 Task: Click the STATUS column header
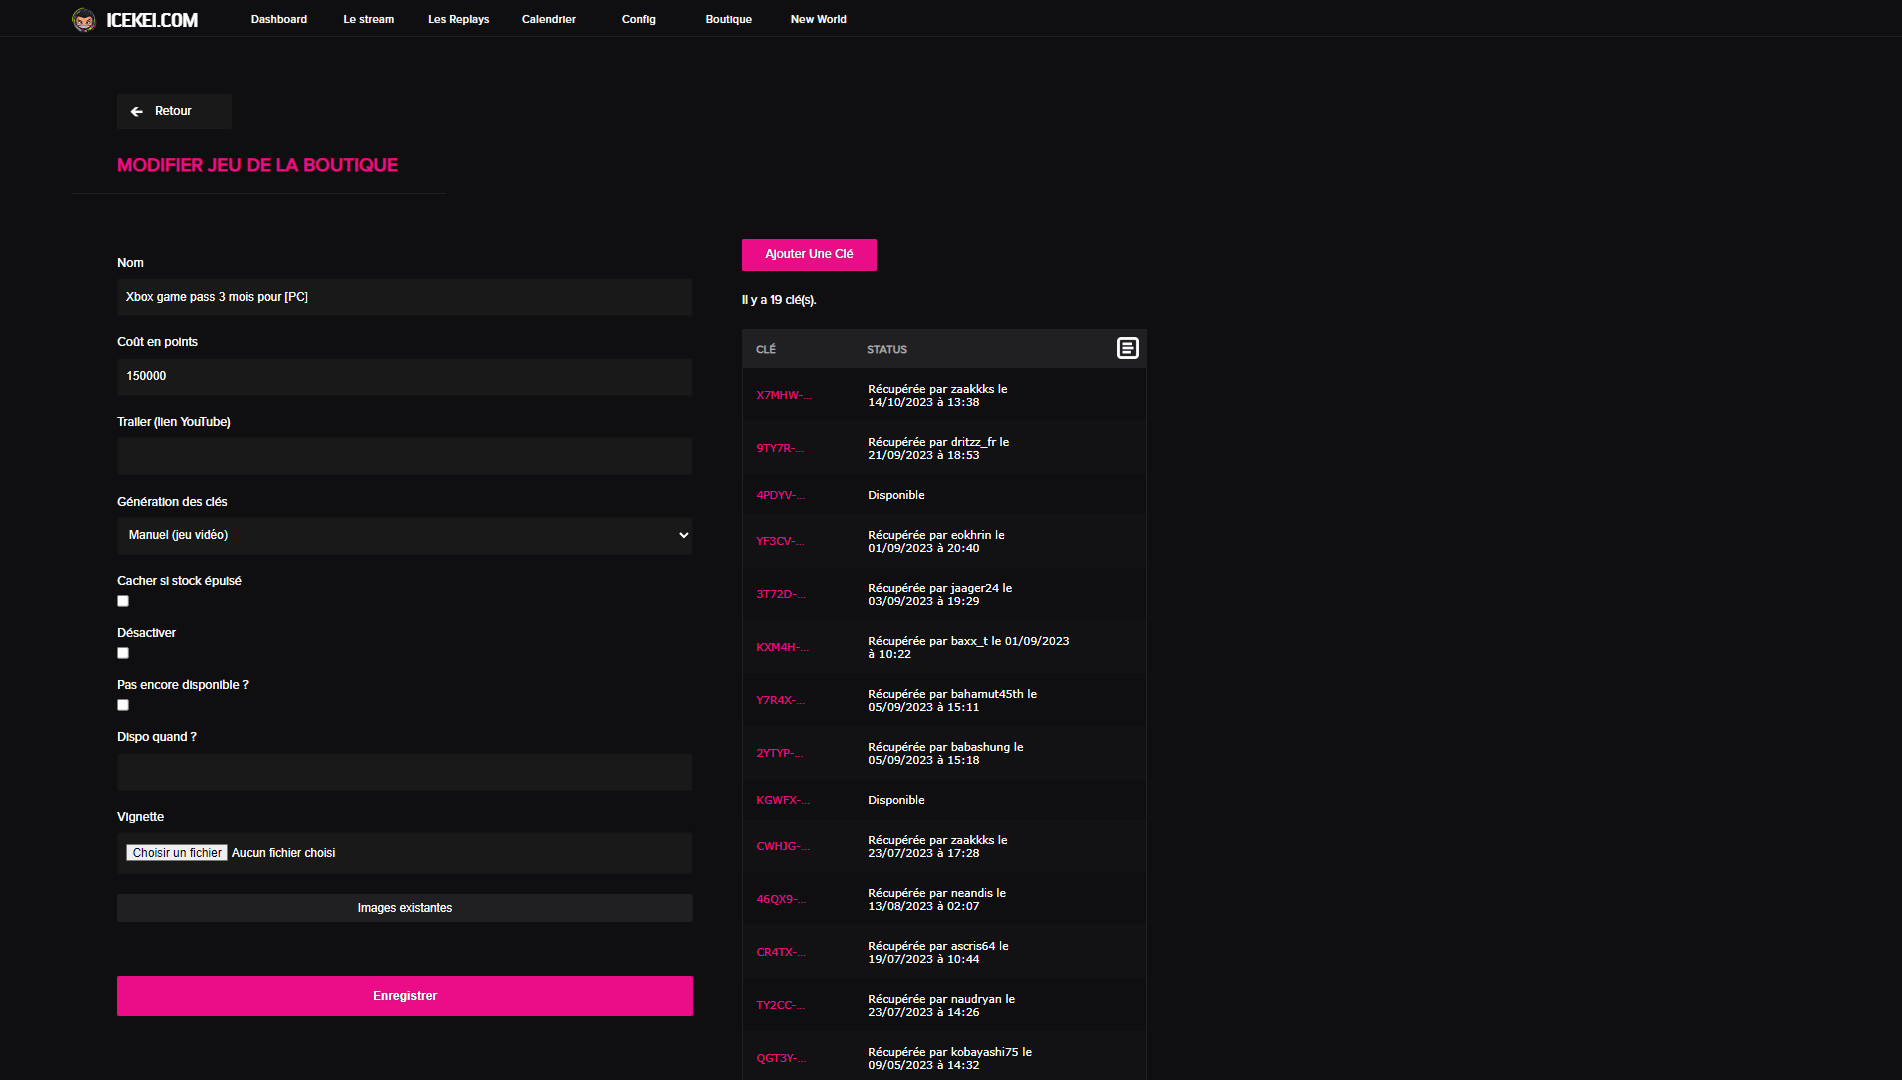[887, 349]
